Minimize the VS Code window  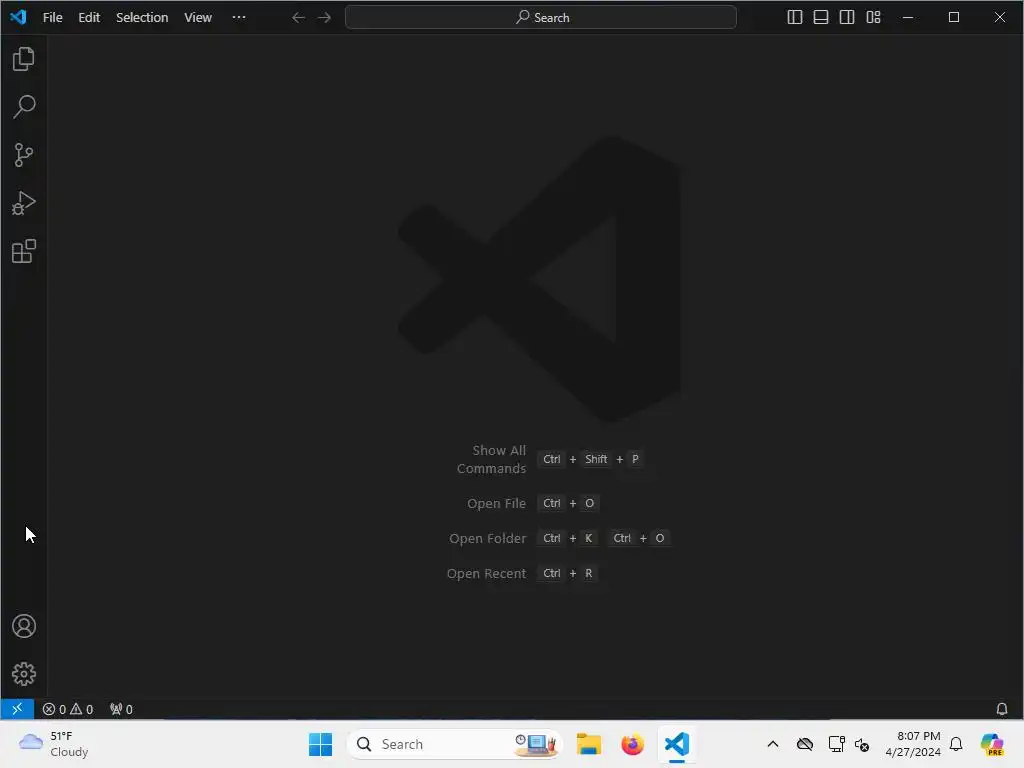(x=908, y=18)
